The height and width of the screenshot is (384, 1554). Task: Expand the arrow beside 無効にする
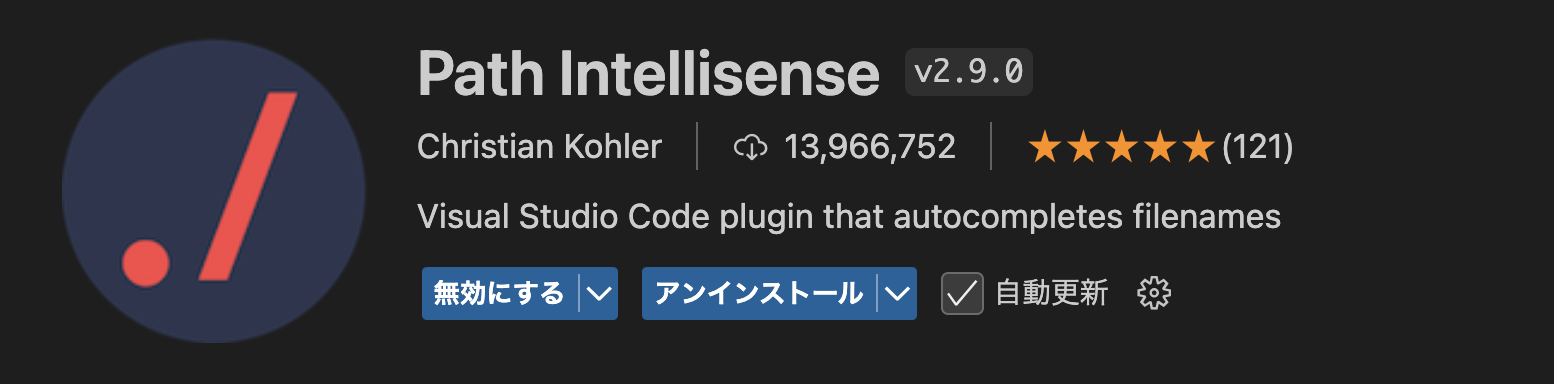599,294
